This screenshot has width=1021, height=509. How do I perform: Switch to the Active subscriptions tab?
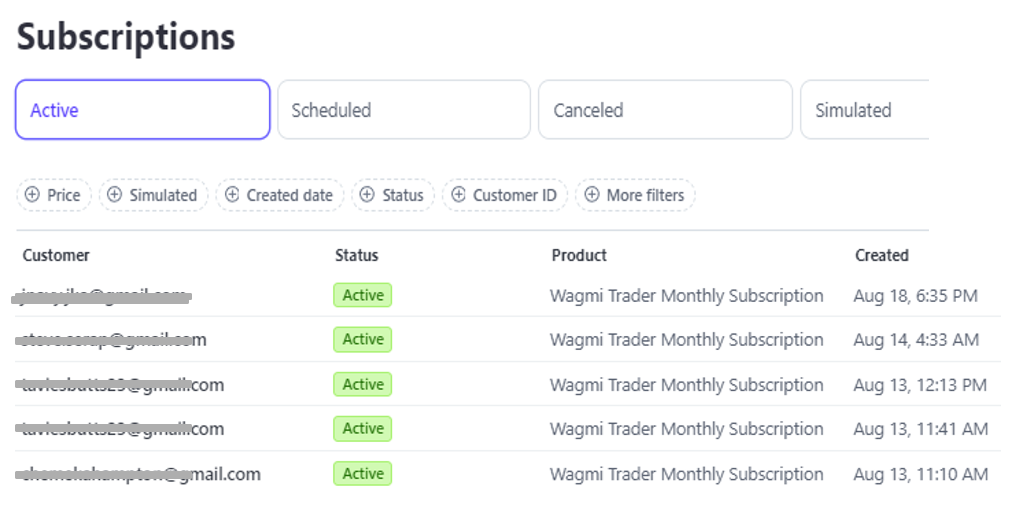click(142, 110)
